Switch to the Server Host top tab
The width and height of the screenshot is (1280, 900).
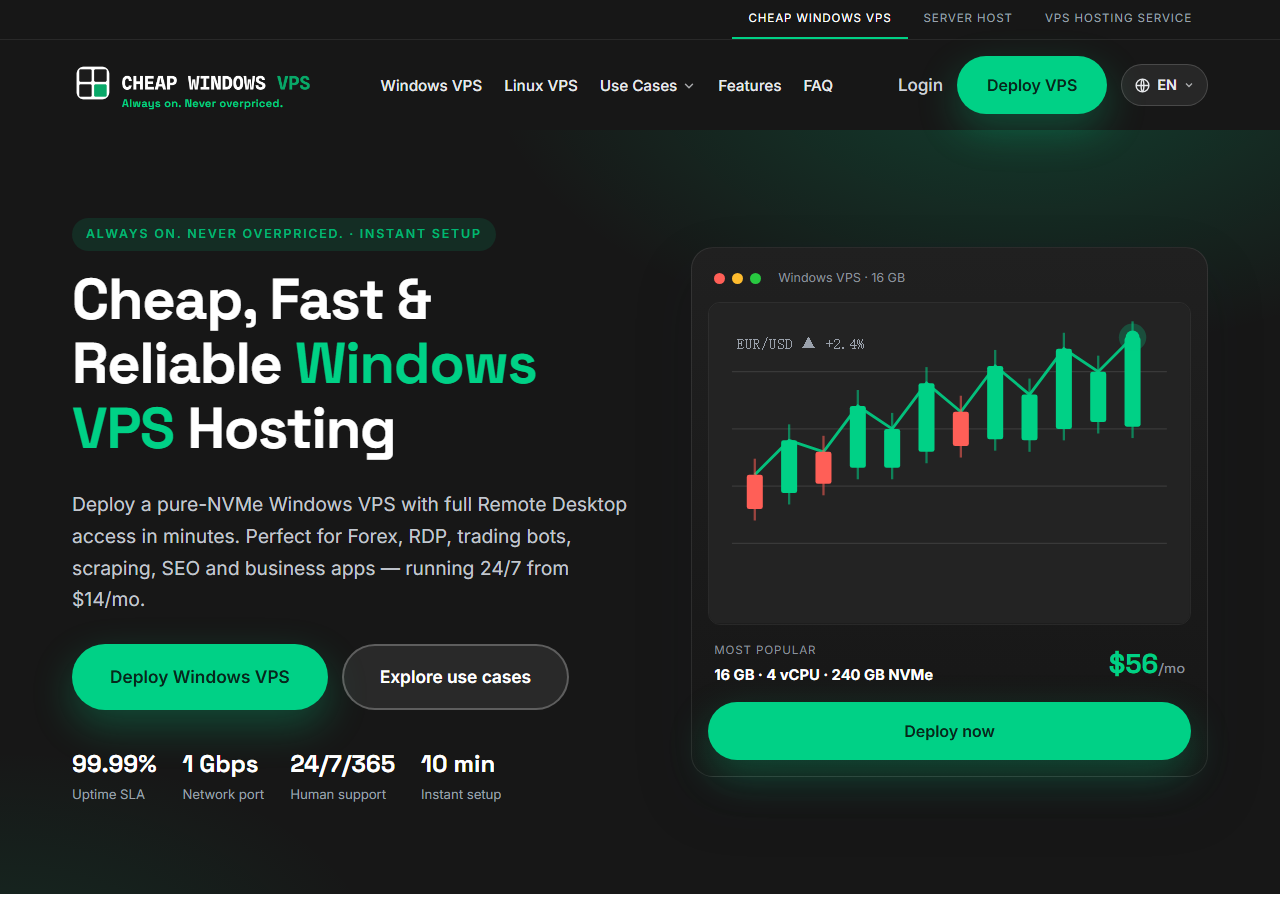[968, 18]
